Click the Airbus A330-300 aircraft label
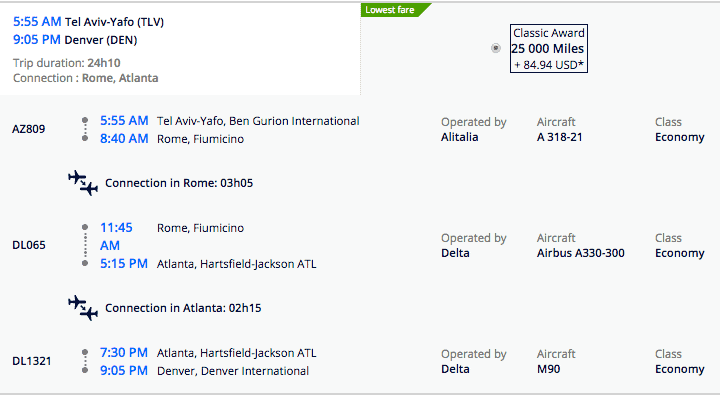The image size is (720, 397). [581, 253]
